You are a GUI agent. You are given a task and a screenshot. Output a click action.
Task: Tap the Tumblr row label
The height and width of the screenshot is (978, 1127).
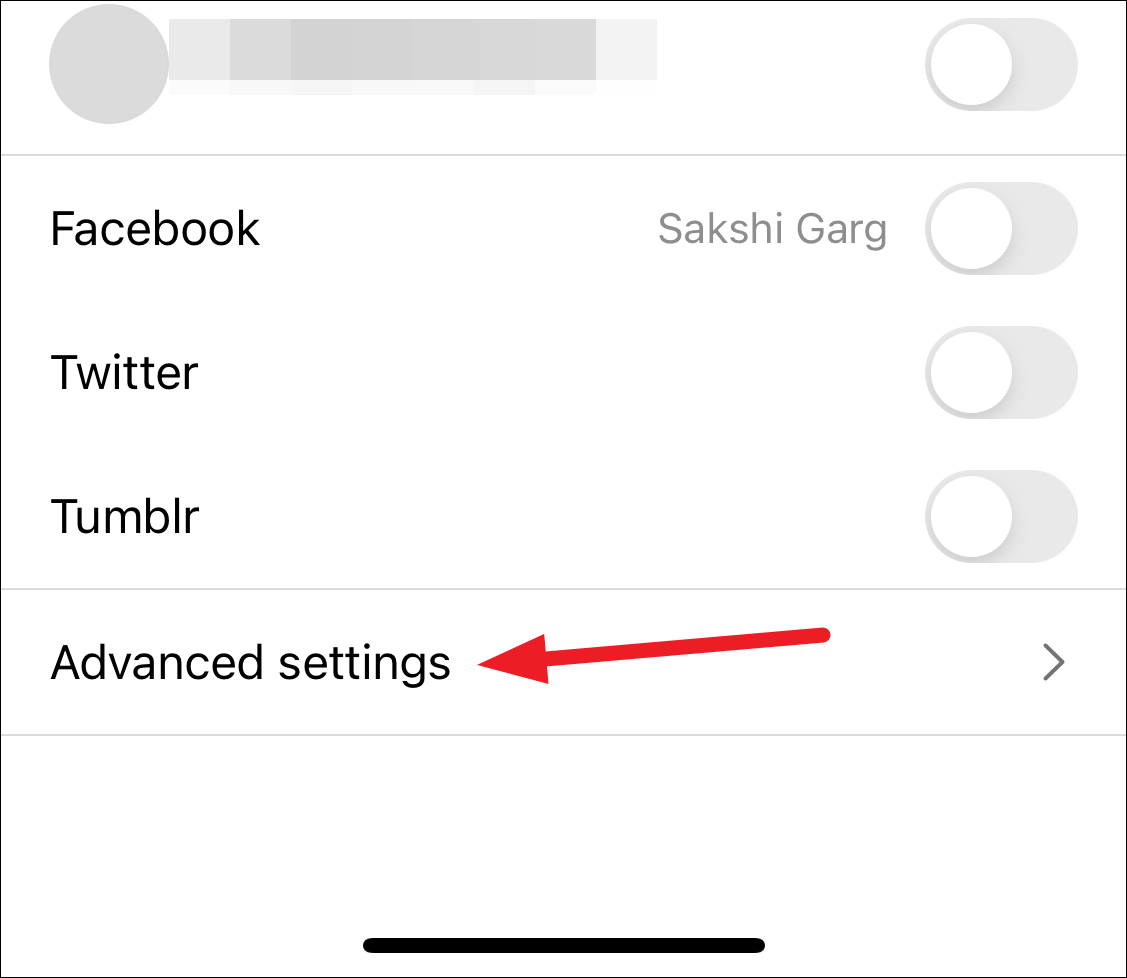[124, 516]
